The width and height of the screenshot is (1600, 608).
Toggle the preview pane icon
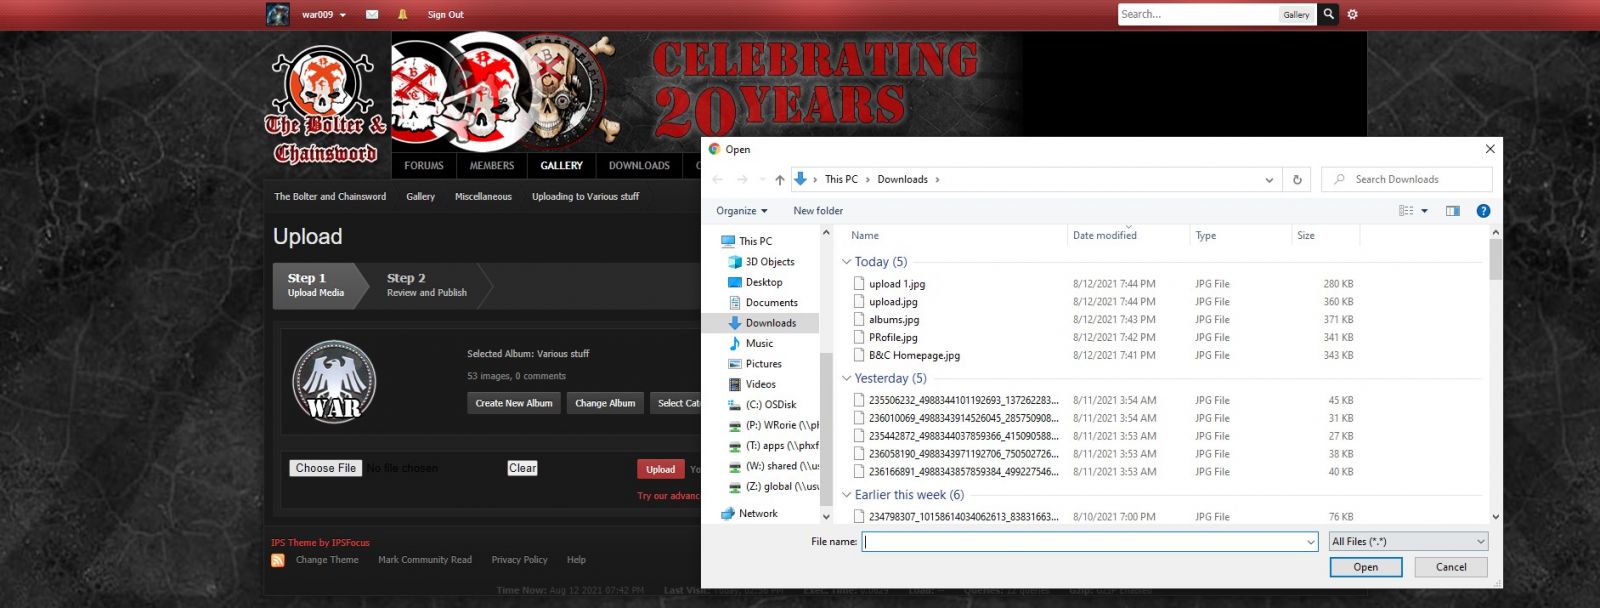click(1453, 211)
